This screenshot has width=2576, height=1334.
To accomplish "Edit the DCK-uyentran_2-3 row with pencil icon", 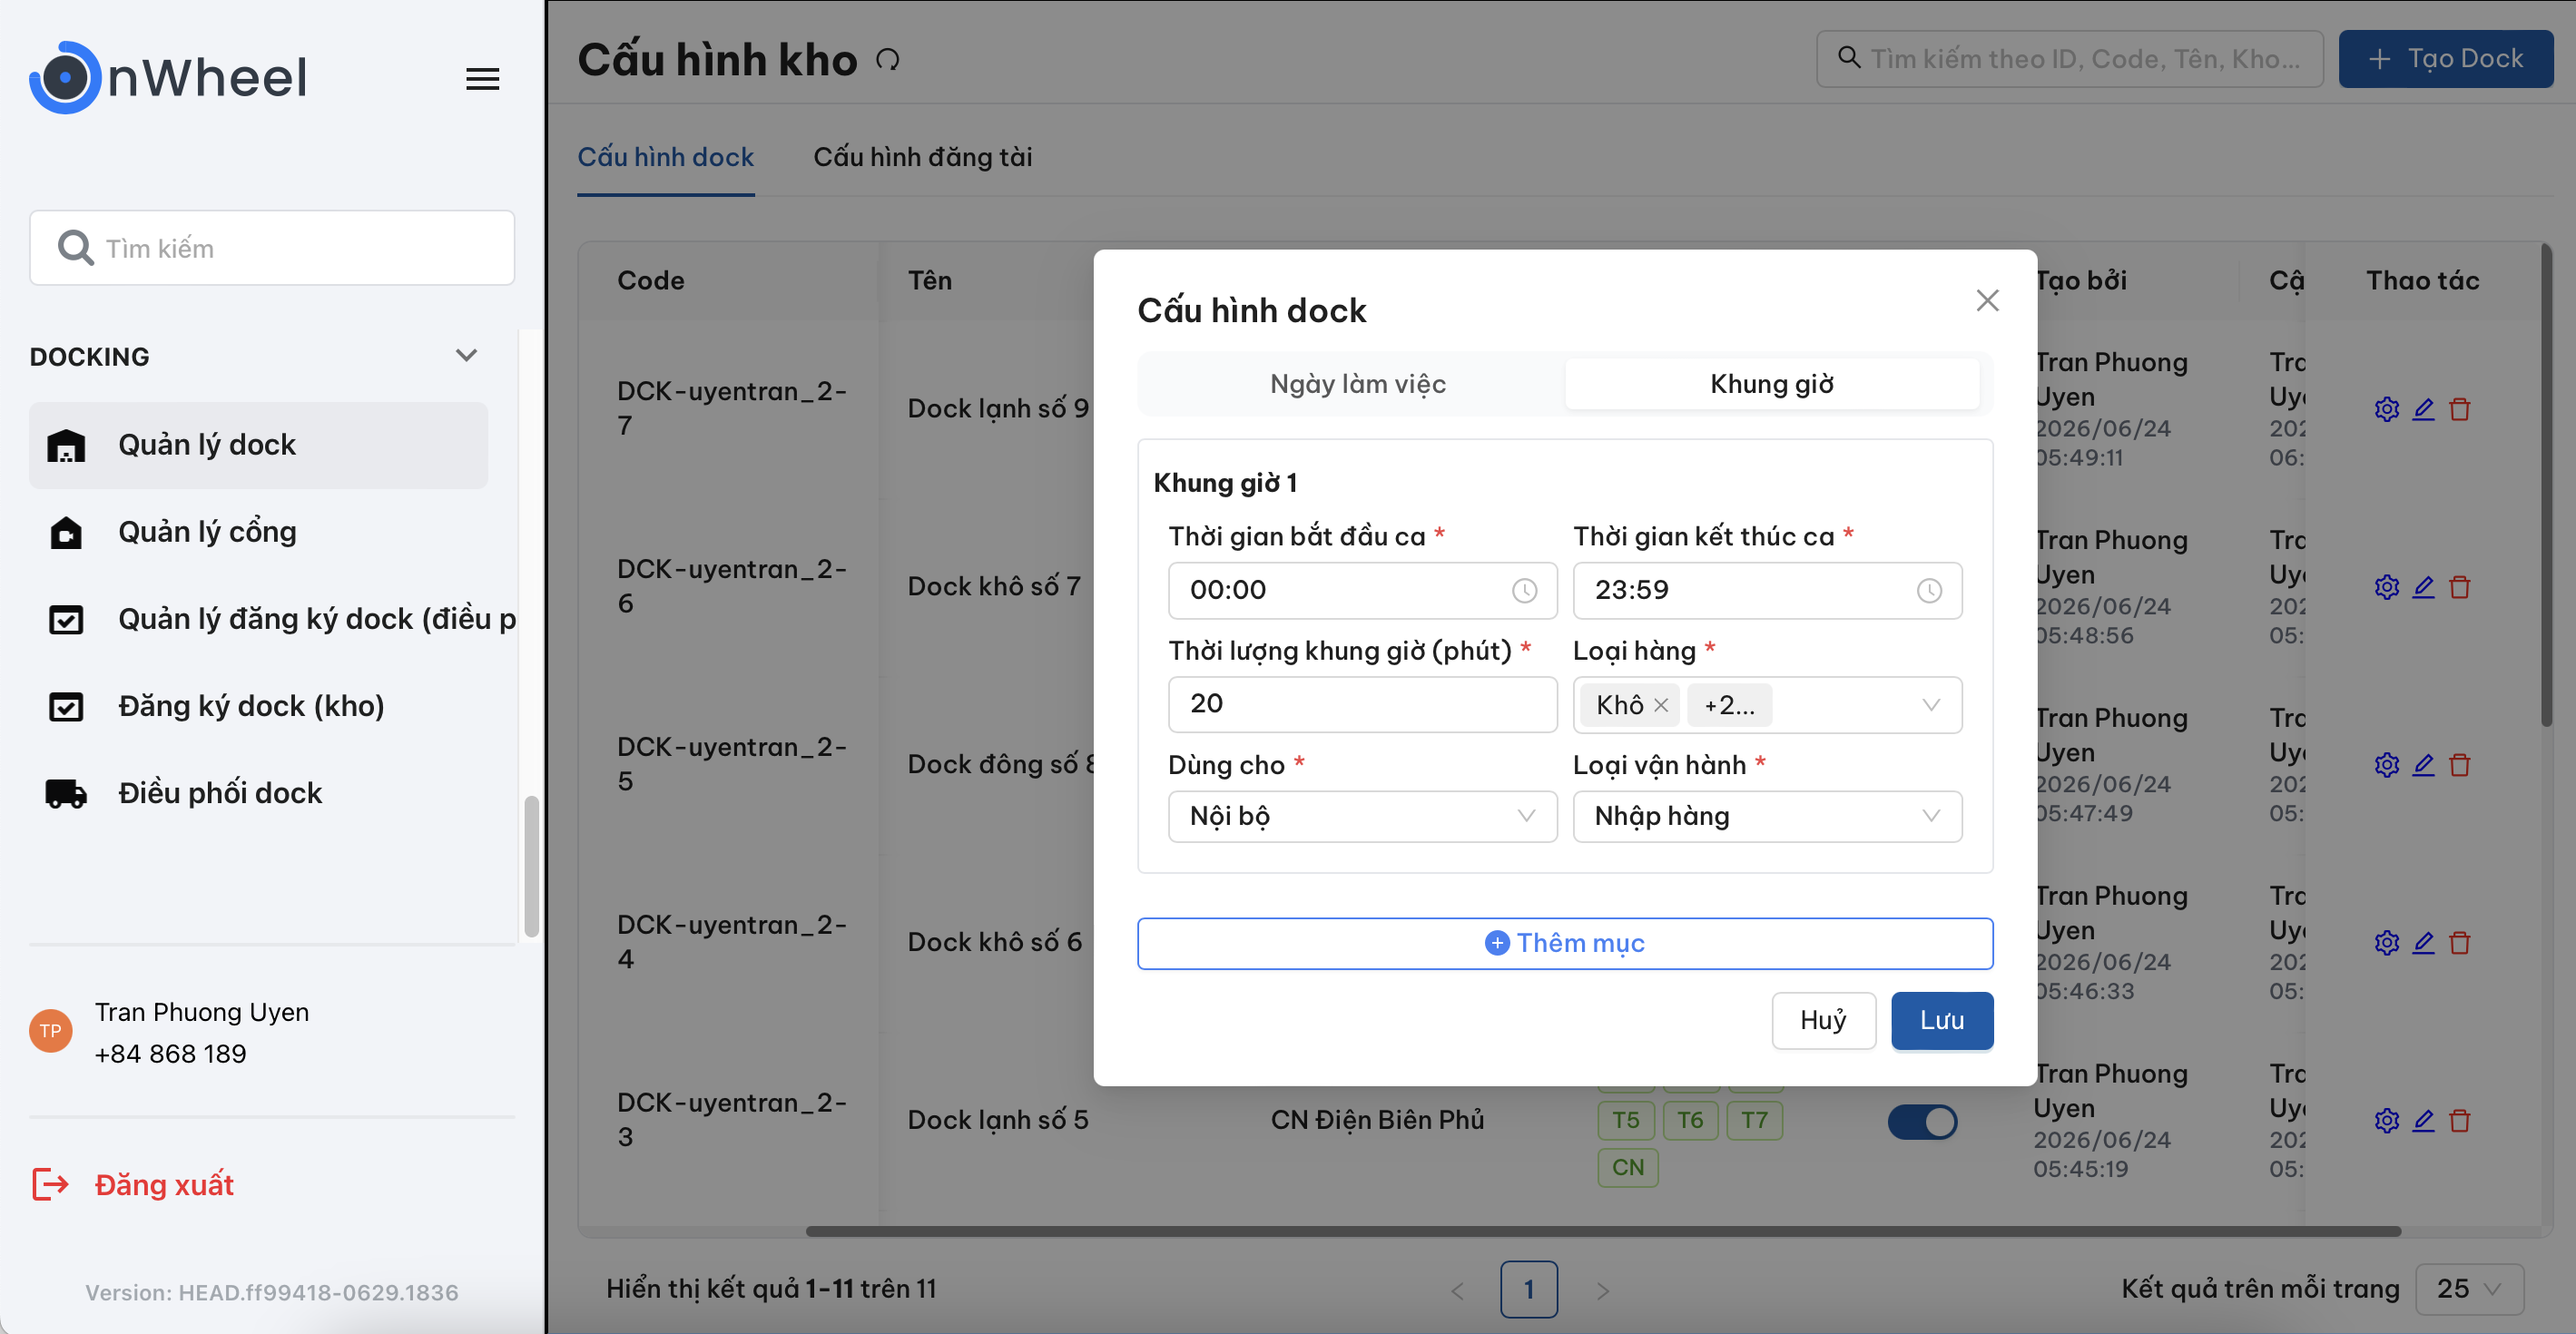I will (x=2423, y=1121).
